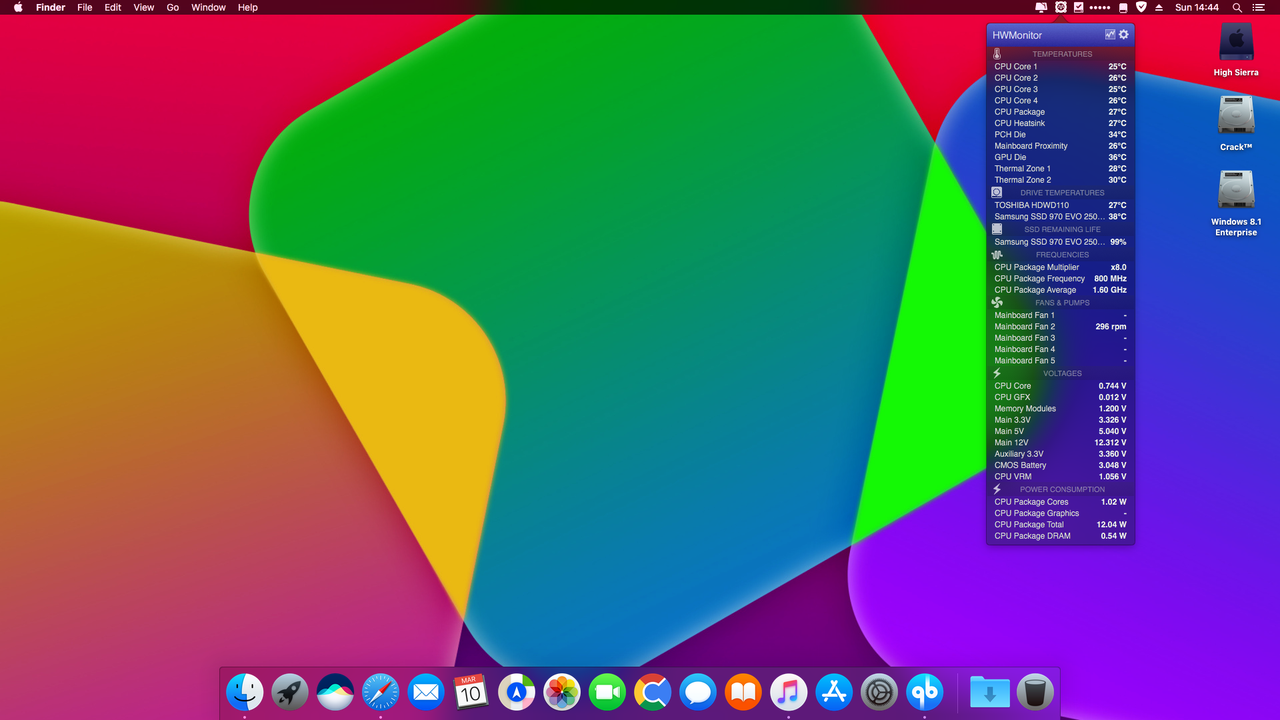1280x720 pixels.
Task: Open Photos app in Dock
Action: coord(562,692)
